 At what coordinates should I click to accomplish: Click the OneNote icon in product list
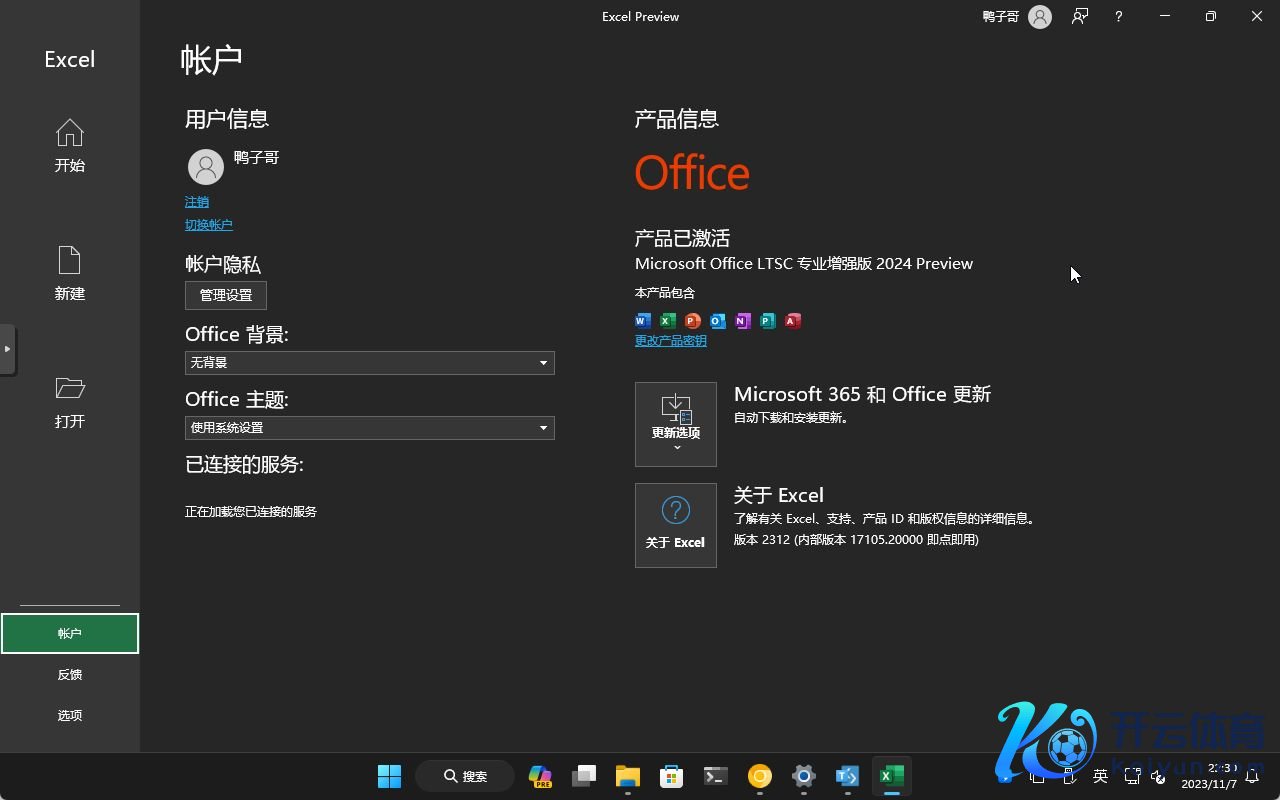743,320
